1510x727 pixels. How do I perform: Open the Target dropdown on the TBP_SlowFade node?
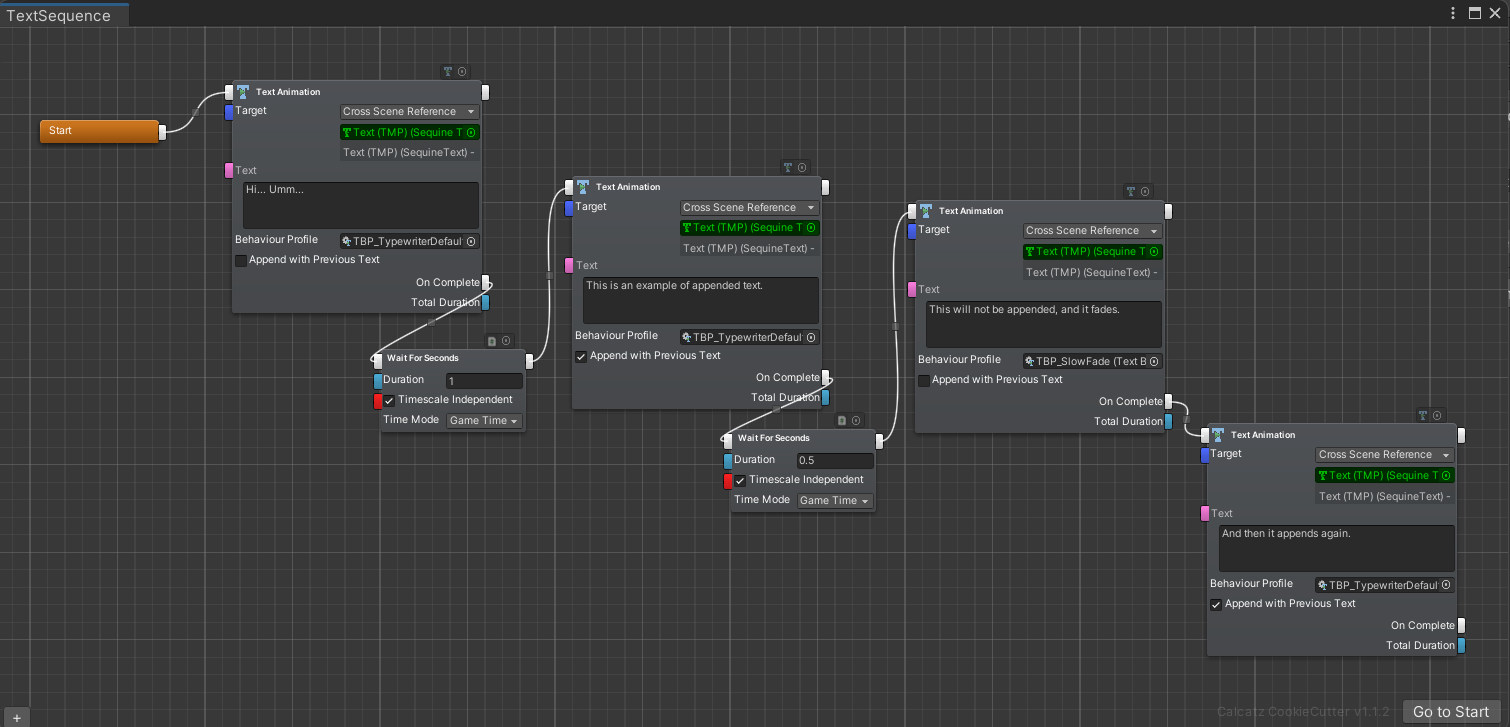tap(1092, 230)
